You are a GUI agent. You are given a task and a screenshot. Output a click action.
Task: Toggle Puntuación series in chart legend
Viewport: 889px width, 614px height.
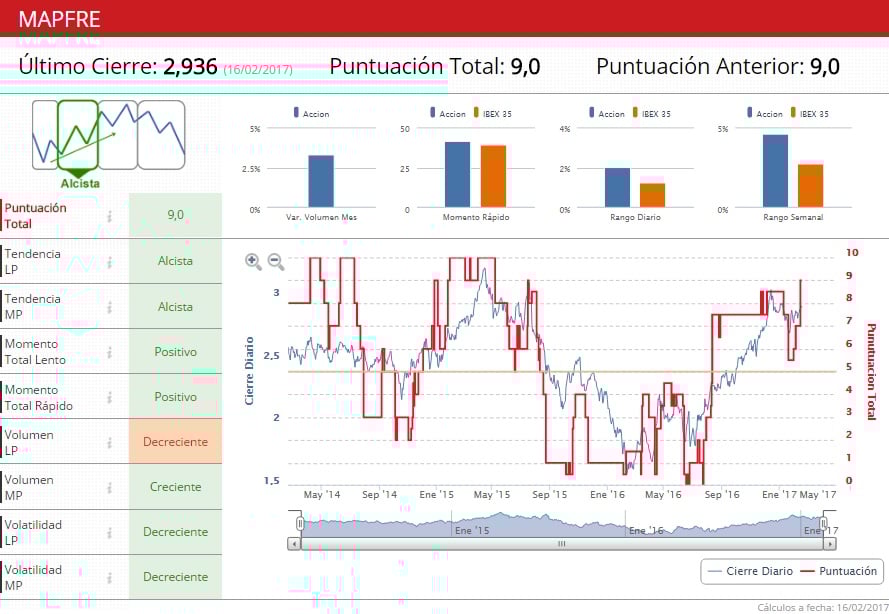coord(839,571)
